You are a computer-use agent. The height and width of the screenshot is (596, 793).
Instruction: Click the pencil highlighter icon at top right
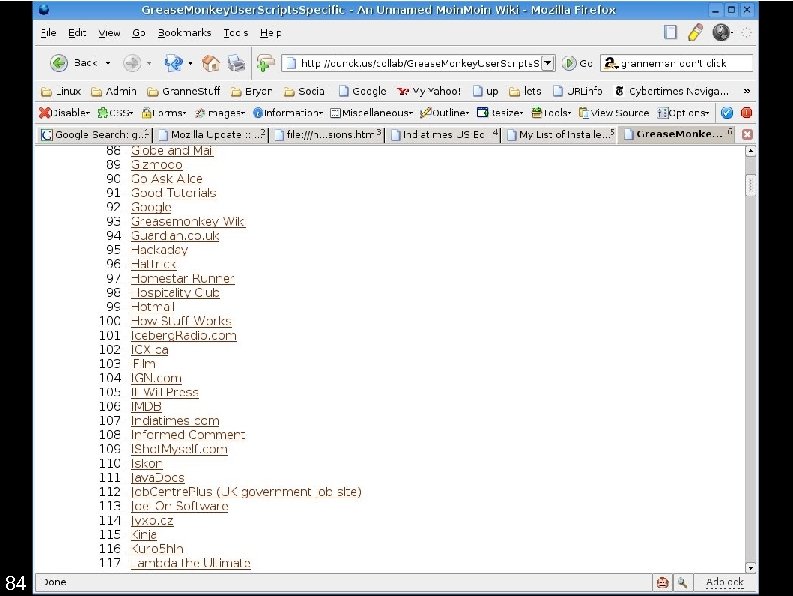695,32
